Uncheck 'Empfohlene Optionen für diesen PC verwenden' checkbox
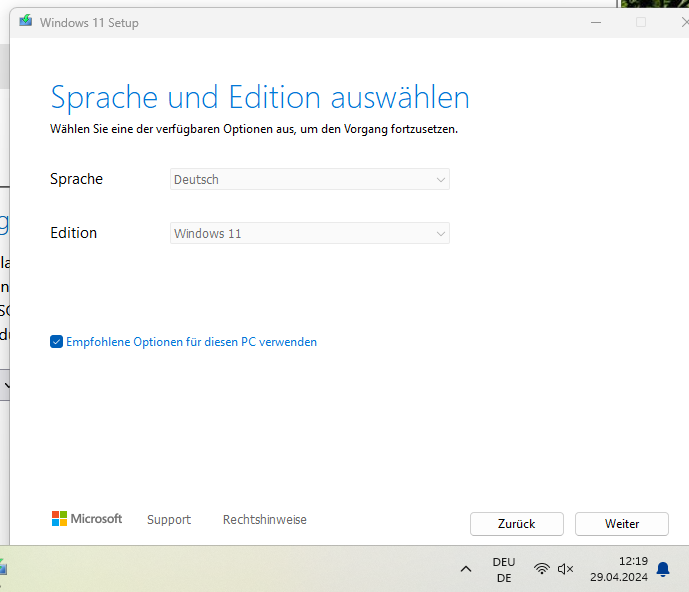689x592 pixels. point(56,341)
